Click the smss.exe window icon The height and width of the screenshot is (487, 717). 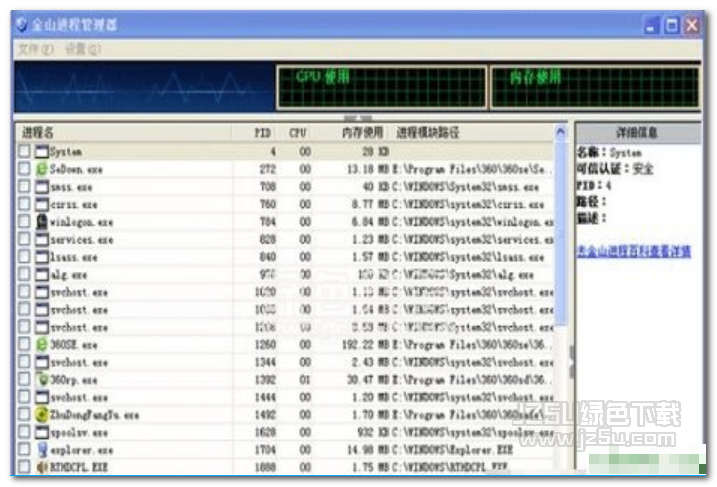[x=42, y=187]
